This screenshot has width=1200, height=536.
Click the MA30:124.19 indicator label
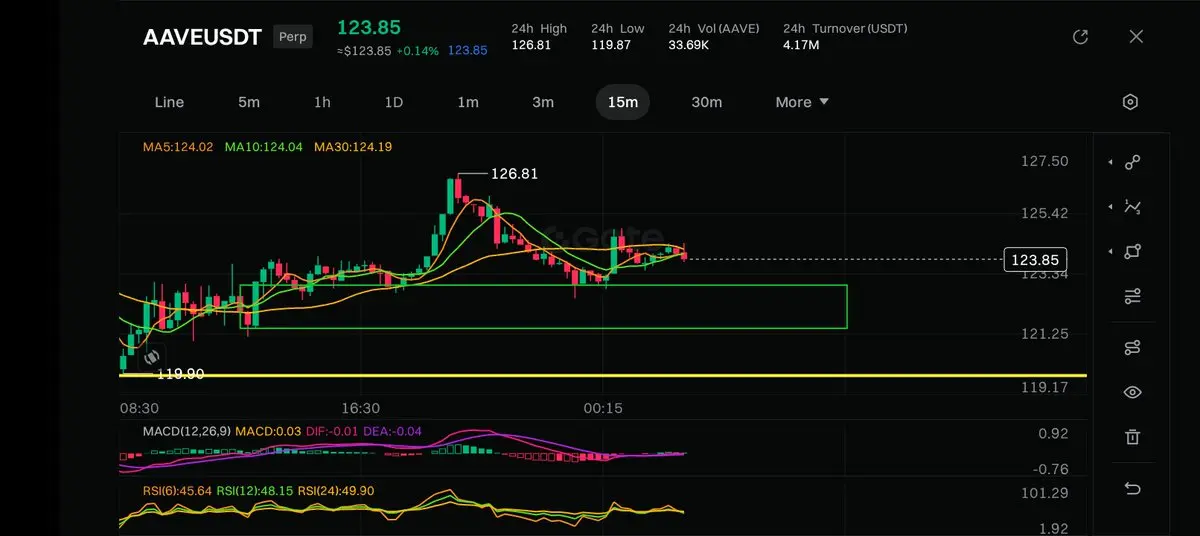[x=353, y=147]
